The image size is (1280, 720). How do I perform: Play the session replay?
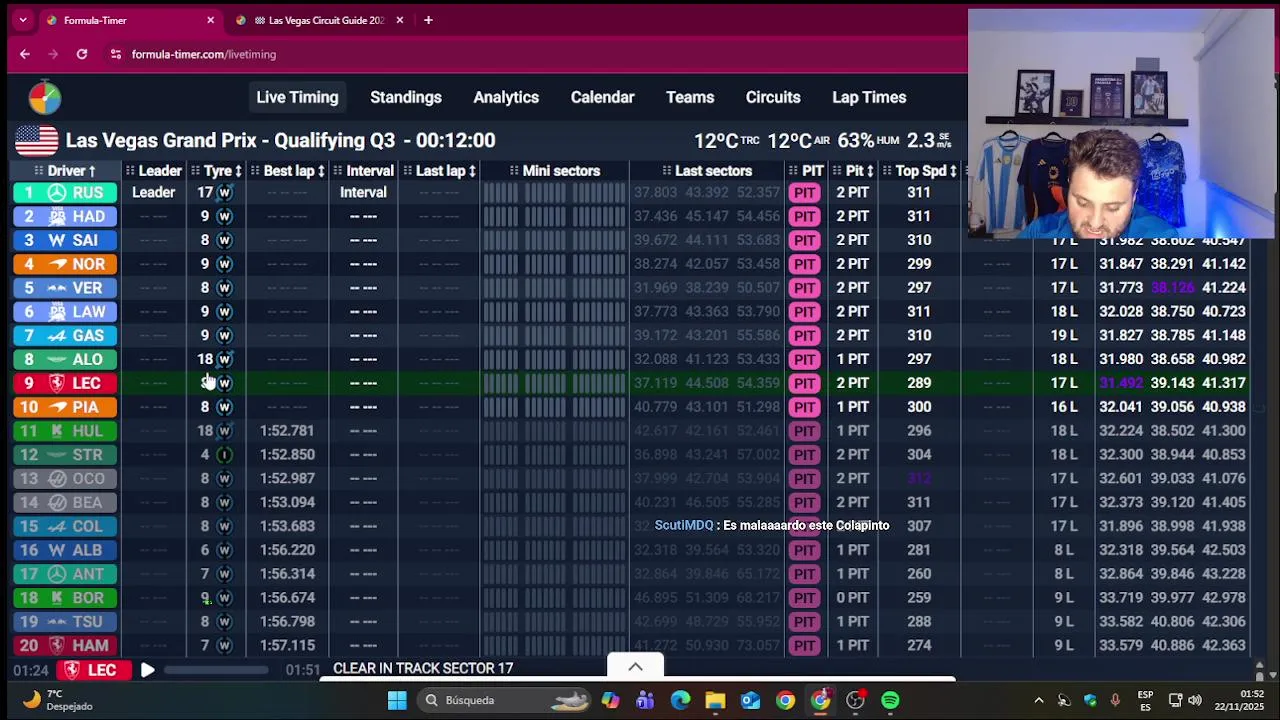coord(147,670)
